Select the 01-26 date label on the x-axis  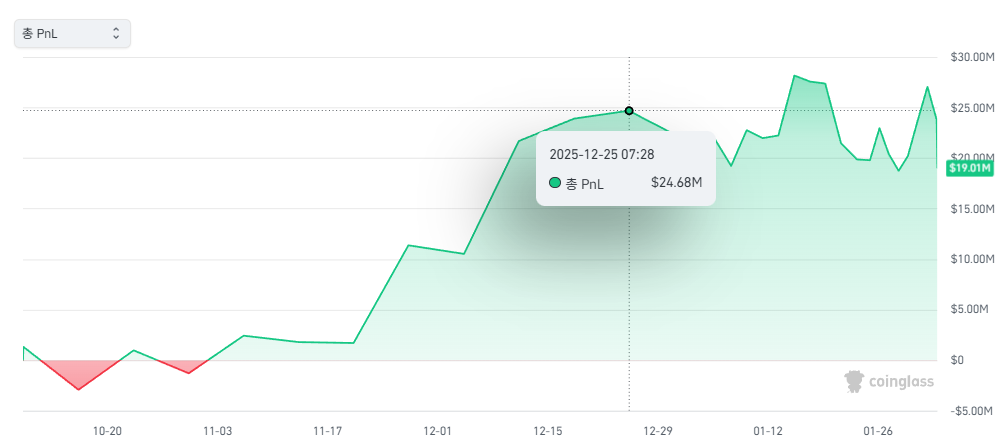878,431
